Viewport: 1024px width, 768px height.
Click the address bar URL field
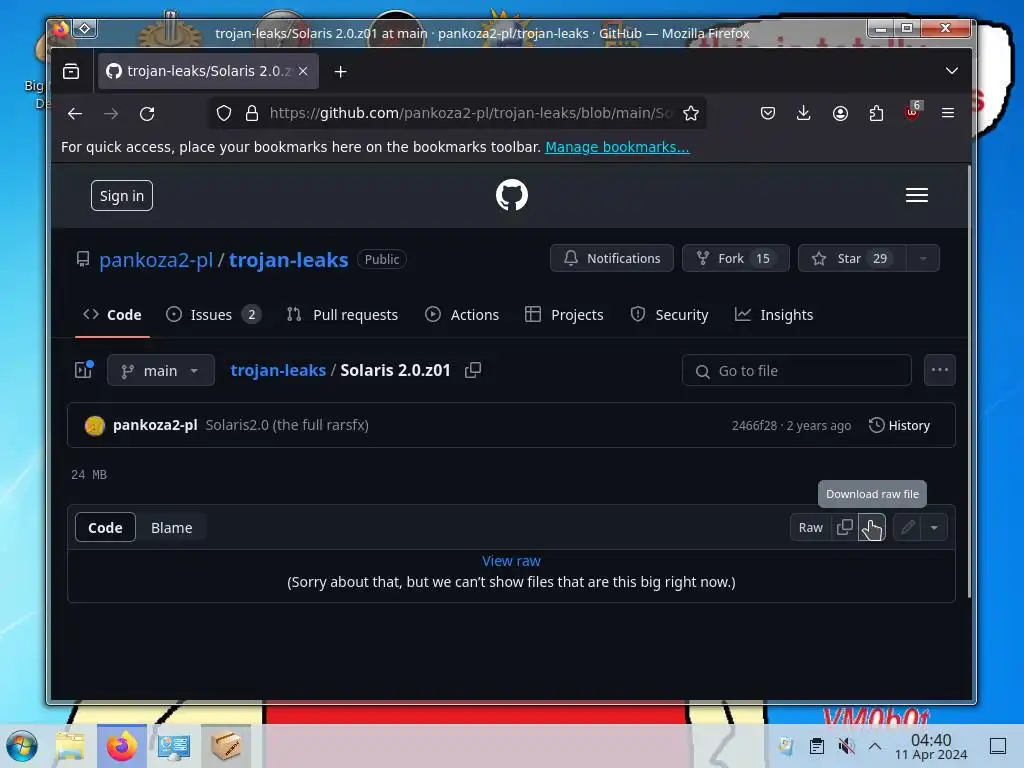click(470, 114)
